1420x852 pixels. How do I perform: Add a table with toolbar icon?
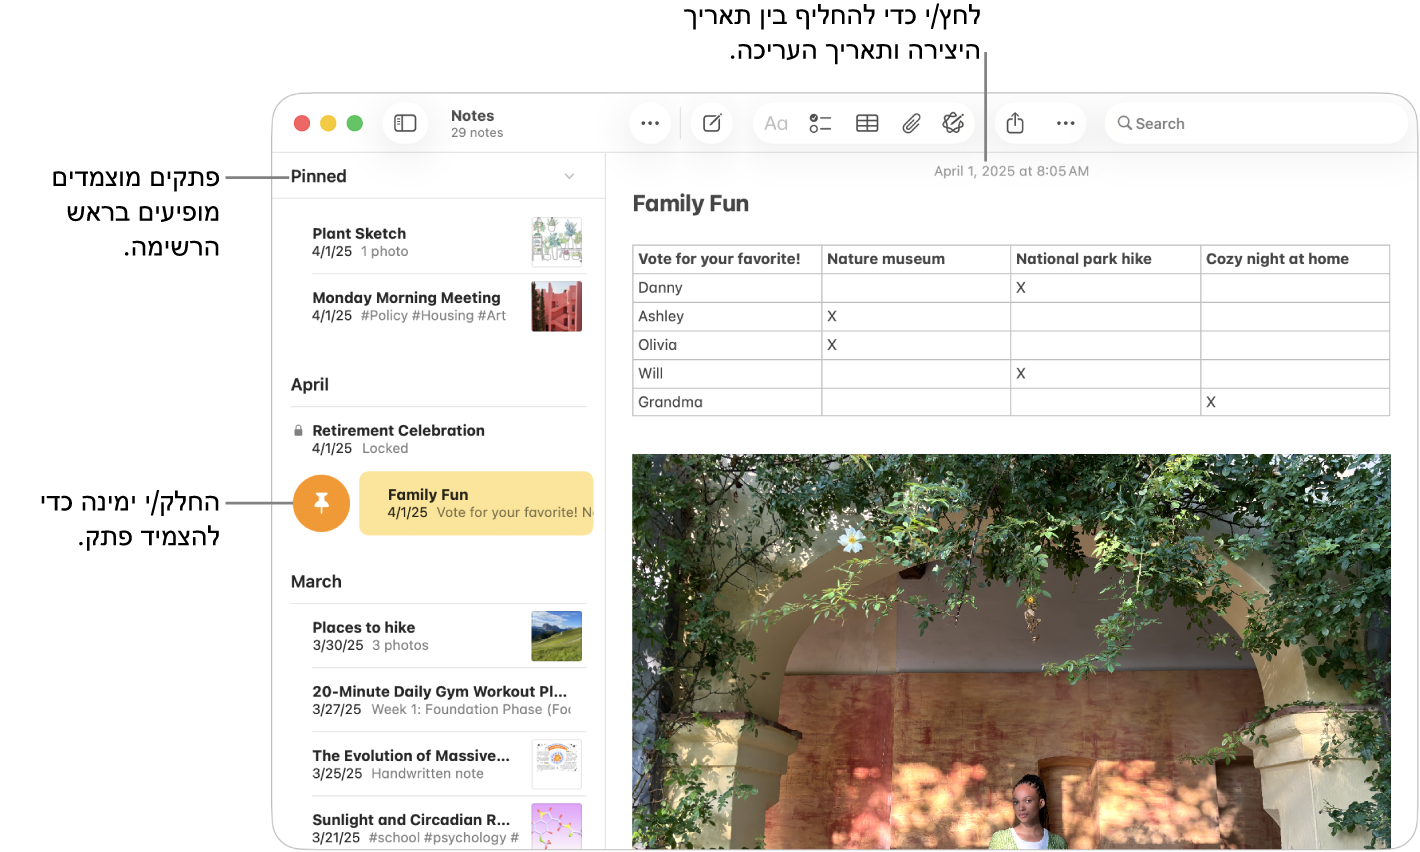[x=867, y=123]
